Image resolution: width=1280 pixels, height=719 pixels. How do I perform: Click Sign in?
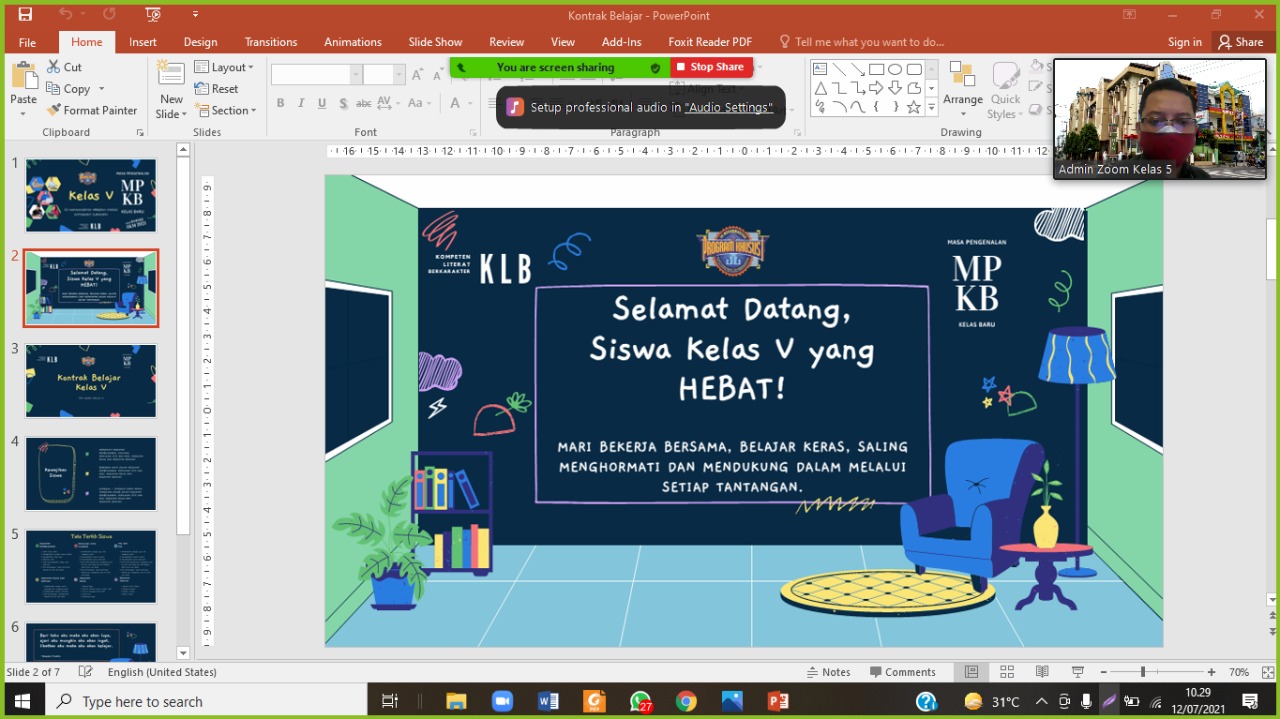coord(1185,42)
